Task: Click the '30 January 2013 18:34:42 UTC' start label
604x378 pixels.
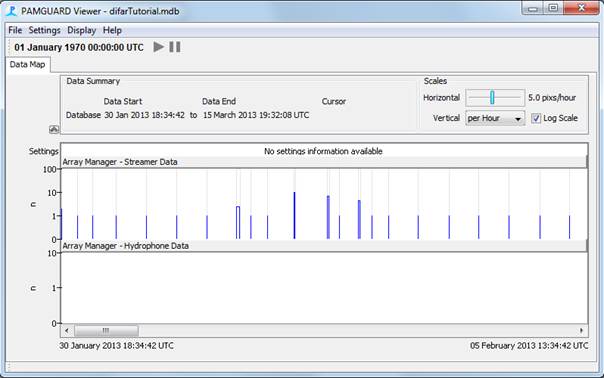Action: [x=116, y=346]
